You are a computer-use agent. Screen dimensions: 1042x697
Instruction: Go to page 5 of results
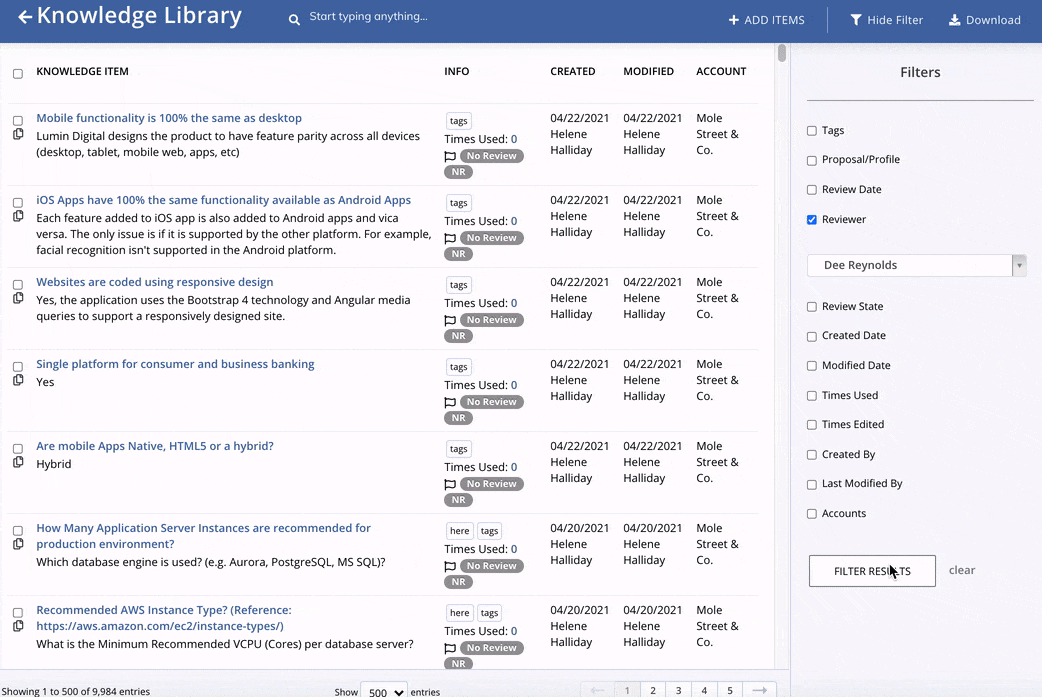[x=730, y=690]
